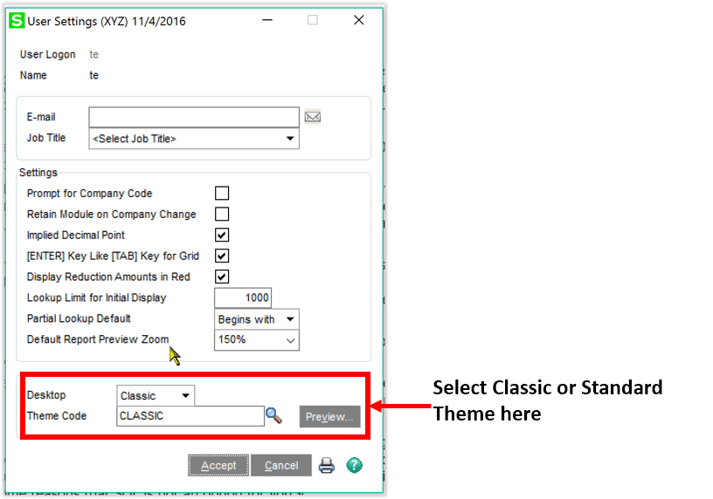
Task: Enable Prompt for Company Code checkbox
Action: (222, 193)
